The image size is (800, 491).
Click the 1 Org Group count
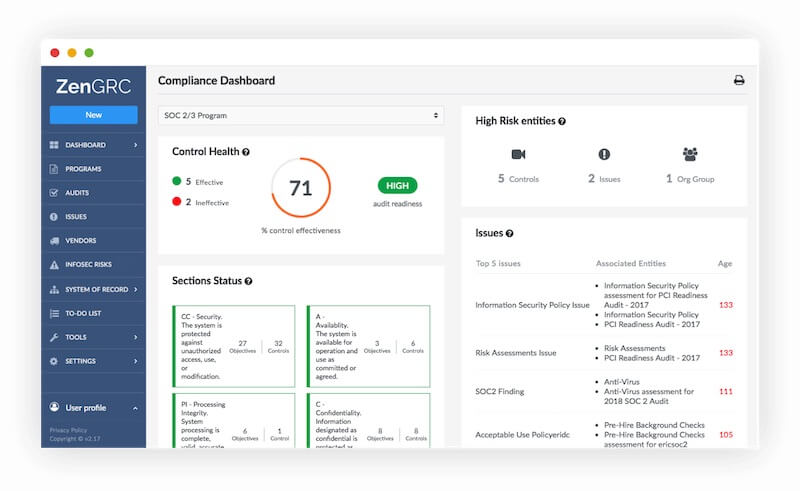[690, 179]
